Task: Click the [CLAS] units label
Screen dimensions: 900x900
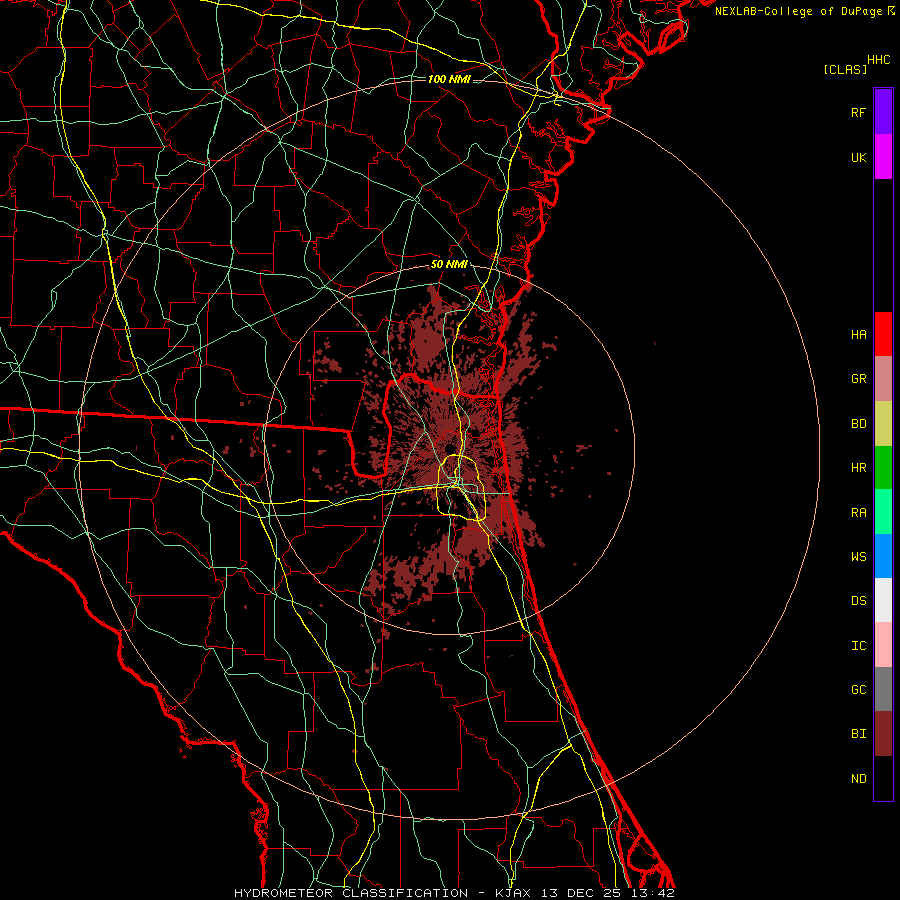Action: click(x=845, y=69)
